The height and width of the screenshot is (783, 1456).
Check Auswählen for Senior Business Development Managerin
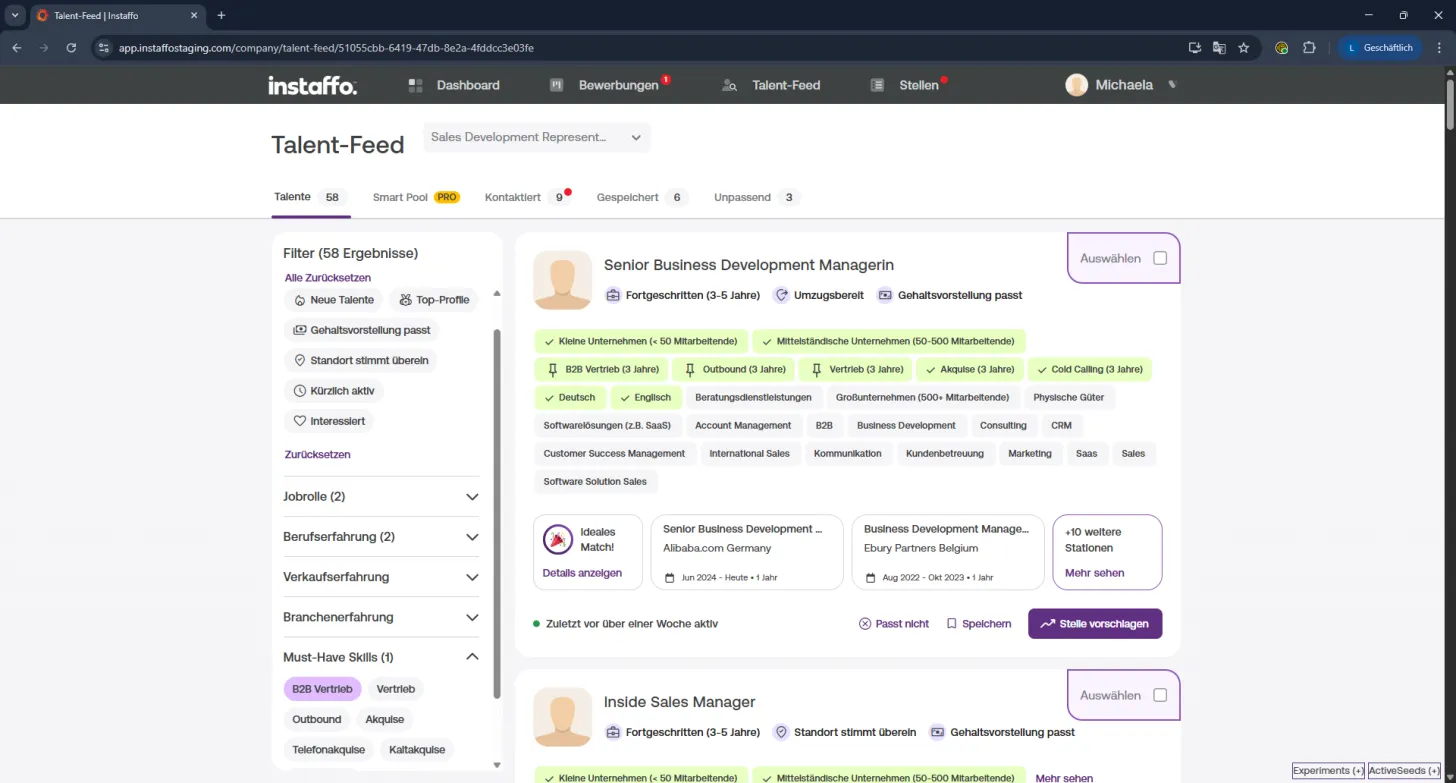[x=1160, y=258]
